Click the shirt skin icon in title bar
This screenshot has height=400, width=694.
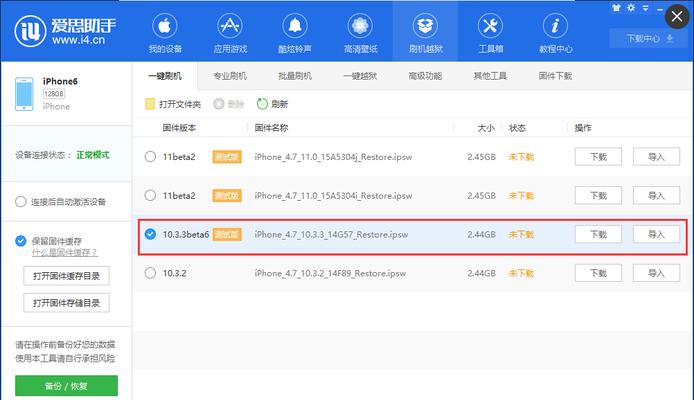(x=616, y=8)
